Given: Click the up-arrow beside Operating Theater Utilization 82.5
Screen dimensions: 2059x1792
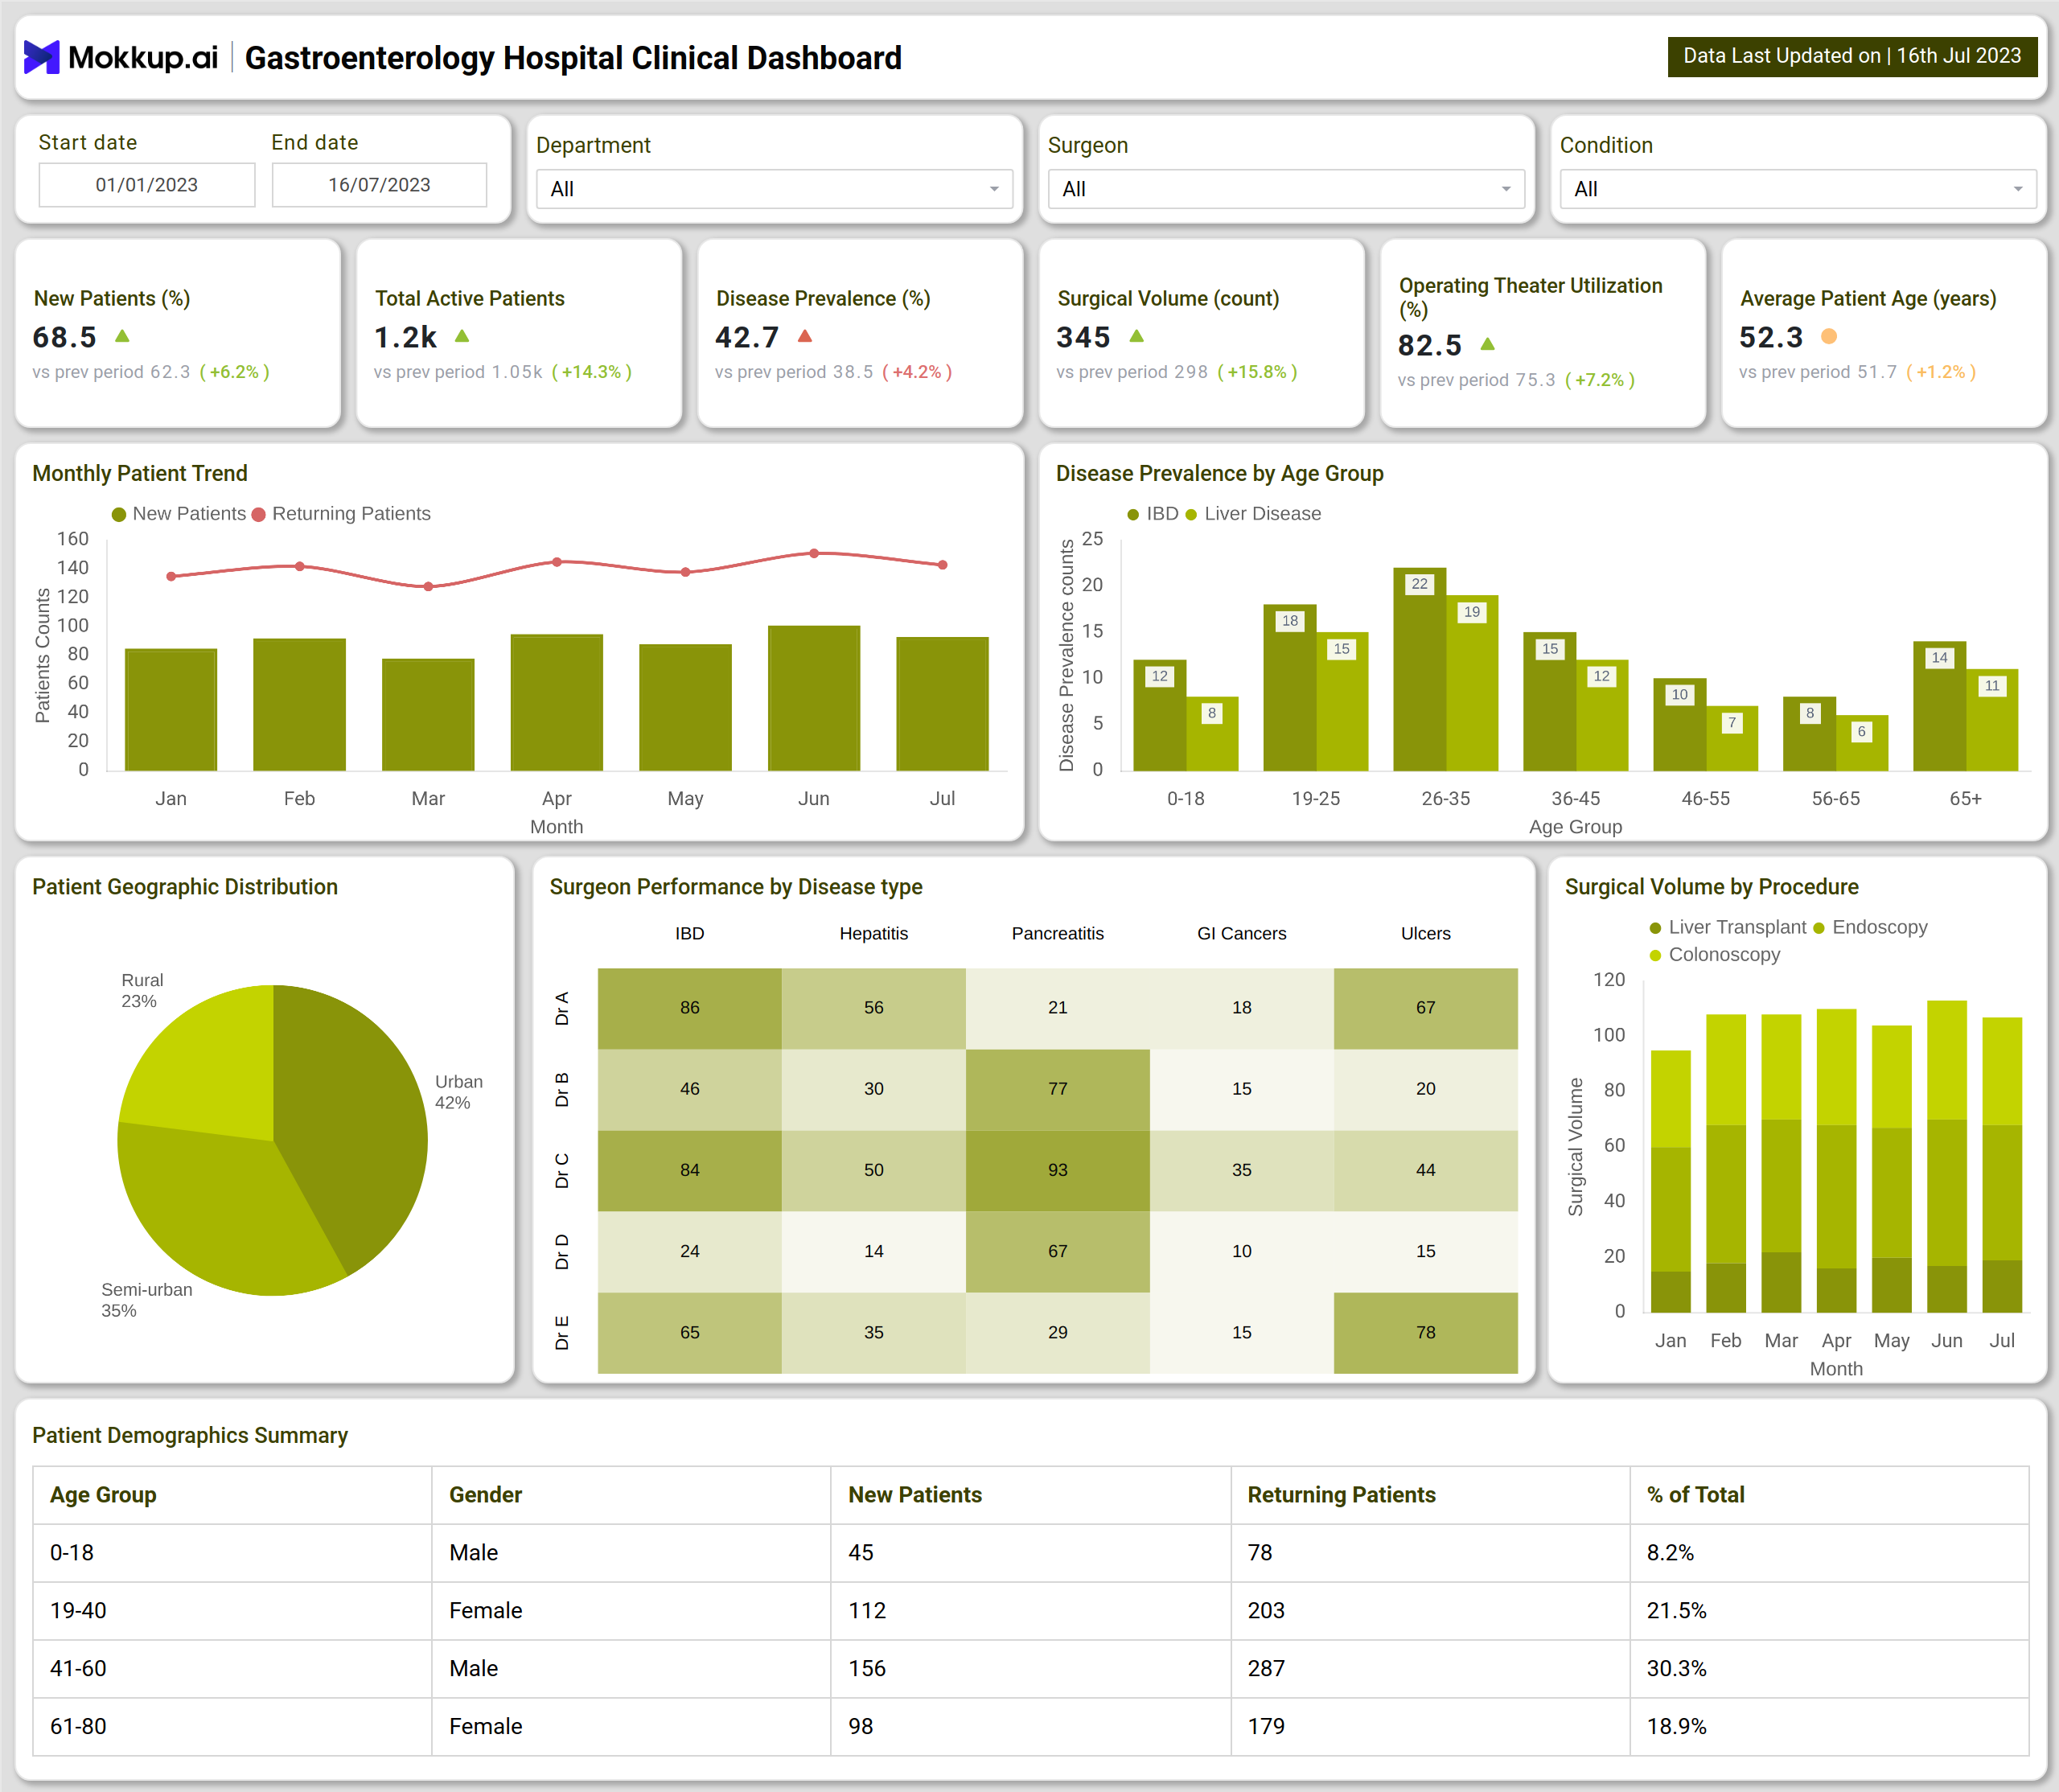Looking at the screenshot, I should [1488, 344].
